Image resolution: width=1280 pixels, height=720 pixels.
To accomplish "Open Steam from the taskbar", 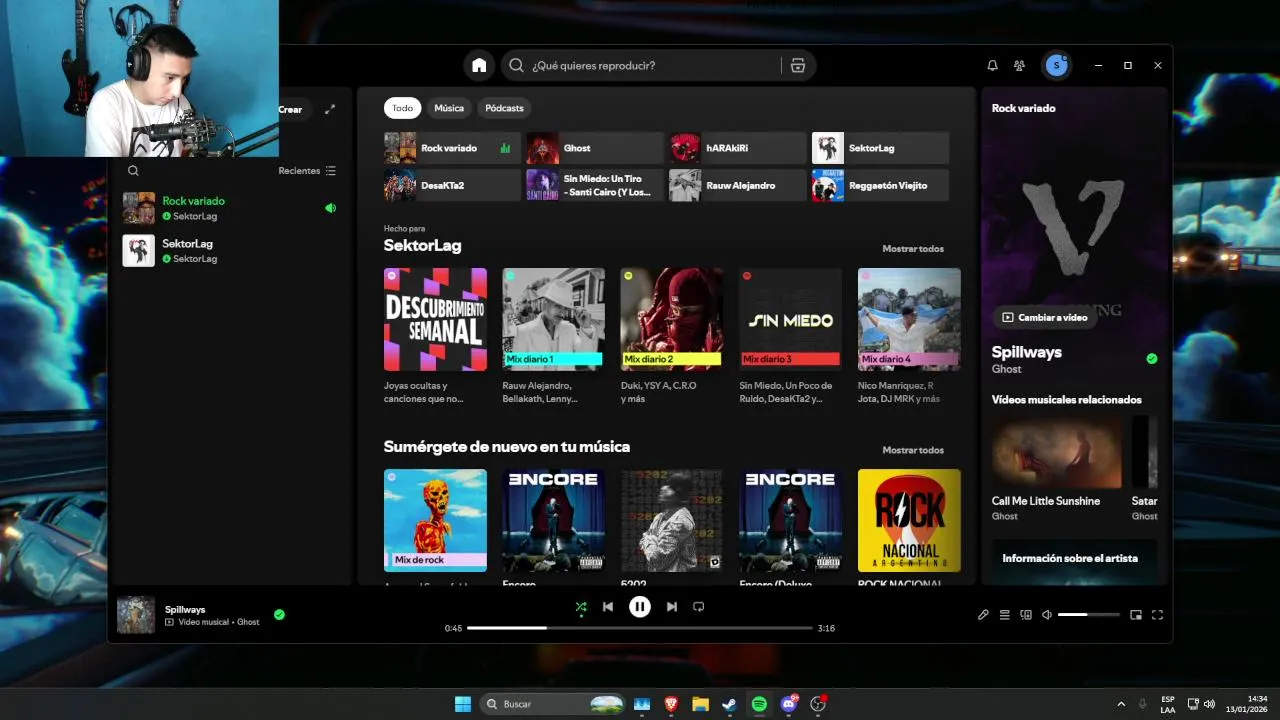I will point(730,704).
